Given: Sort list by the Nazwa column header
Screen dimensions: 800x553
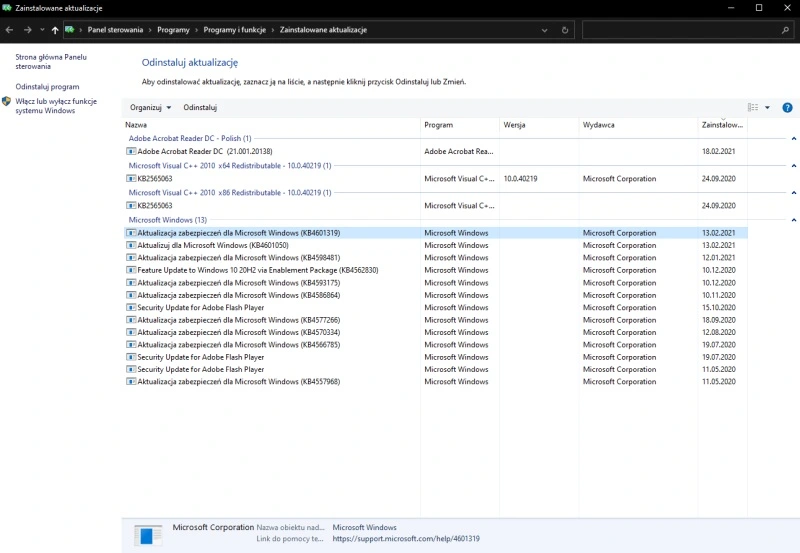Looking at the screenshot, I should pyautogui.click(x=136, y=125).
